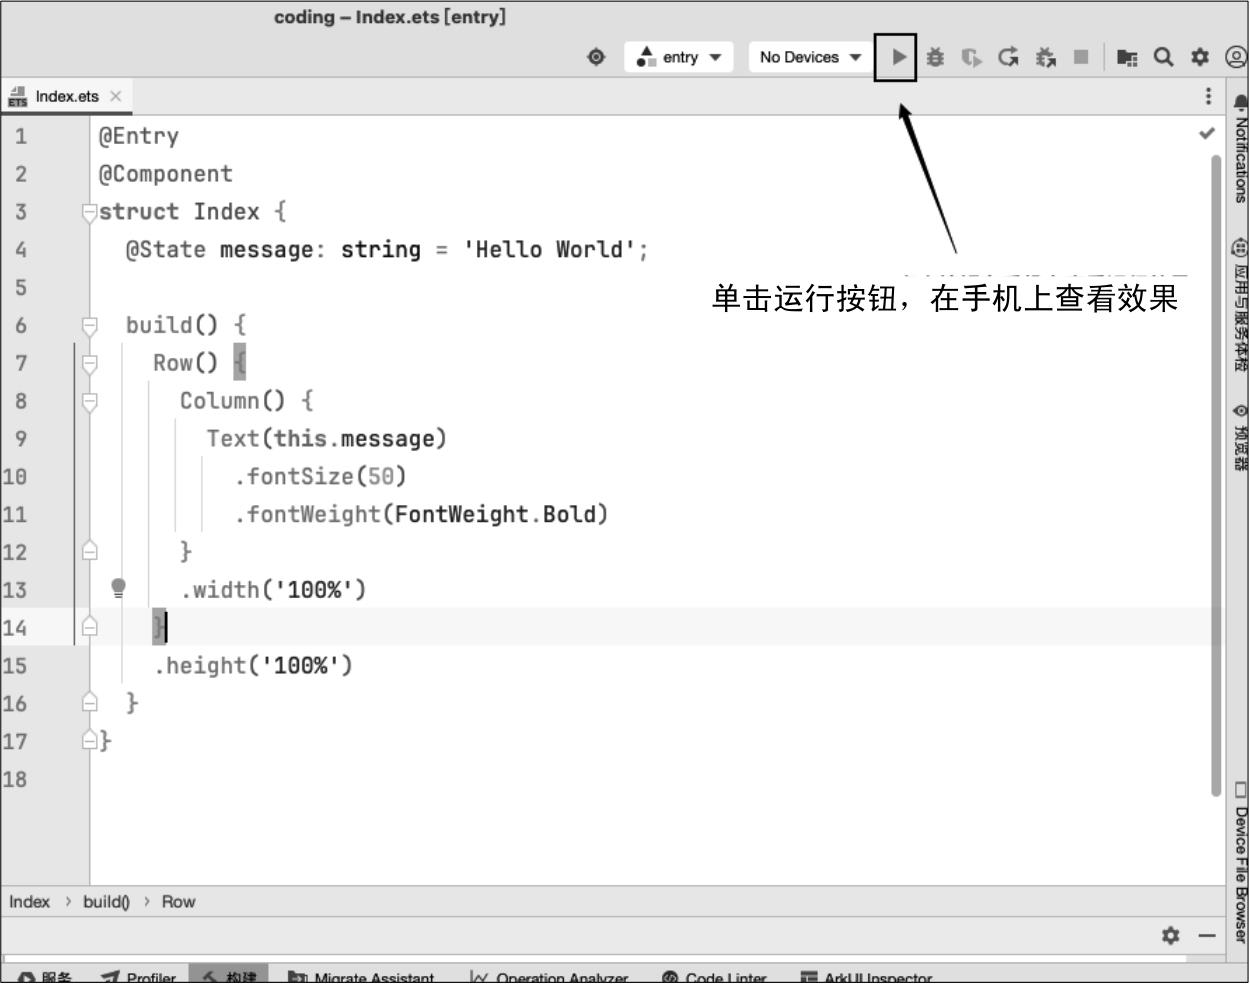Click the attach debugger bug-arrow icon
The height and width of the screenshot is (984, 1250).
[1045, 57]
